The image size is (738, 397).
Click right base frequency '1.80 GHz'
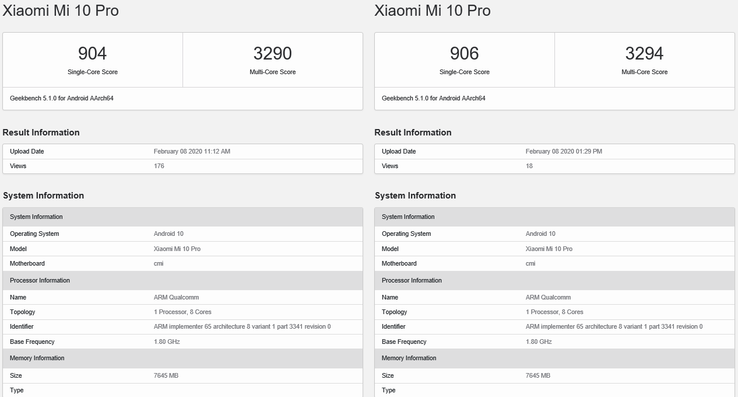point(538,341)
